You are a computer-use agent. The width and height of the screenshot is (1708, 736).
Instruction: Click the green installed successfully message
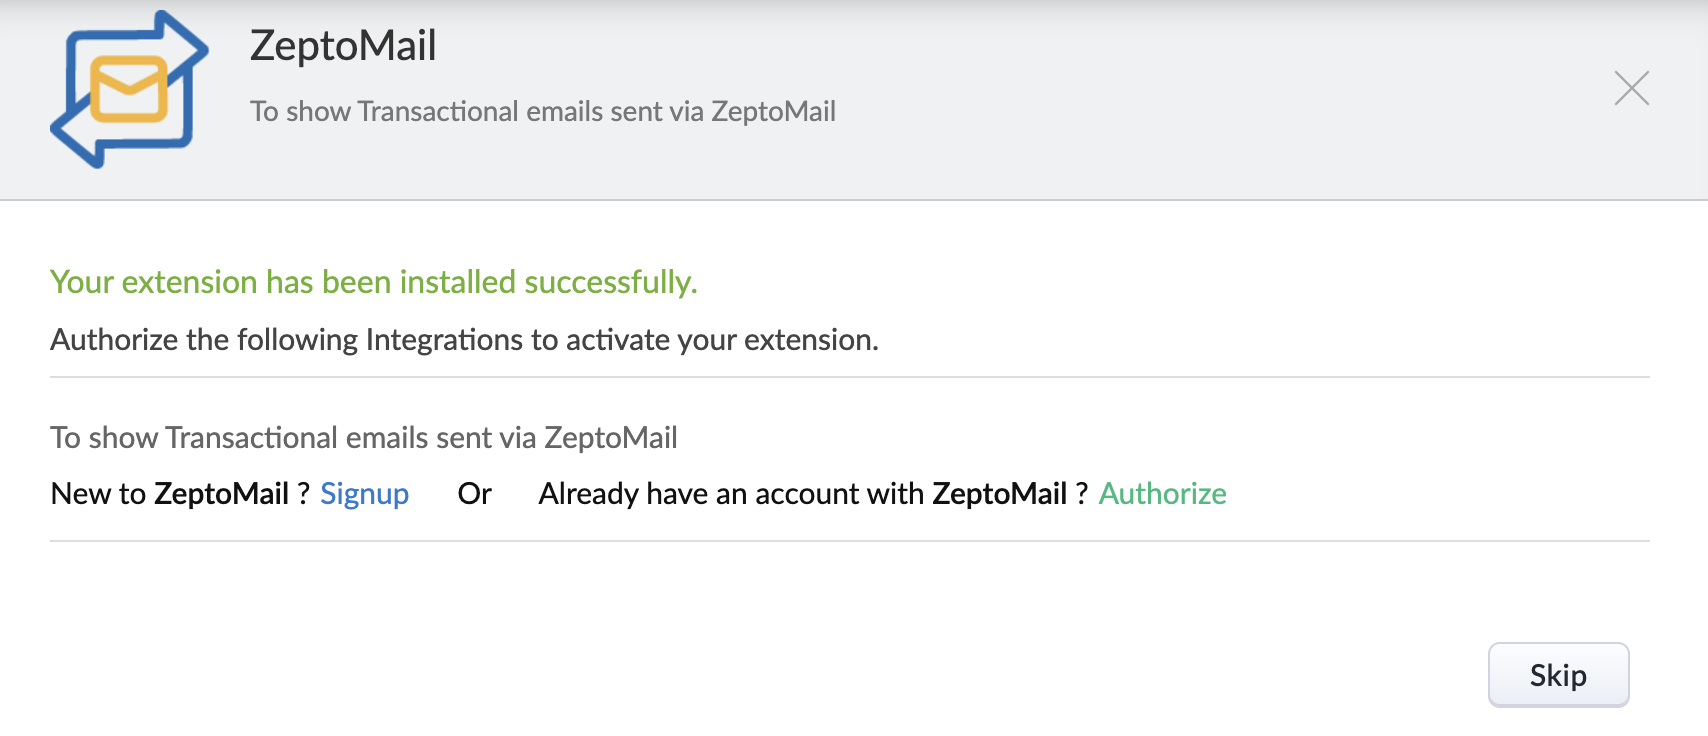(373, 282)
